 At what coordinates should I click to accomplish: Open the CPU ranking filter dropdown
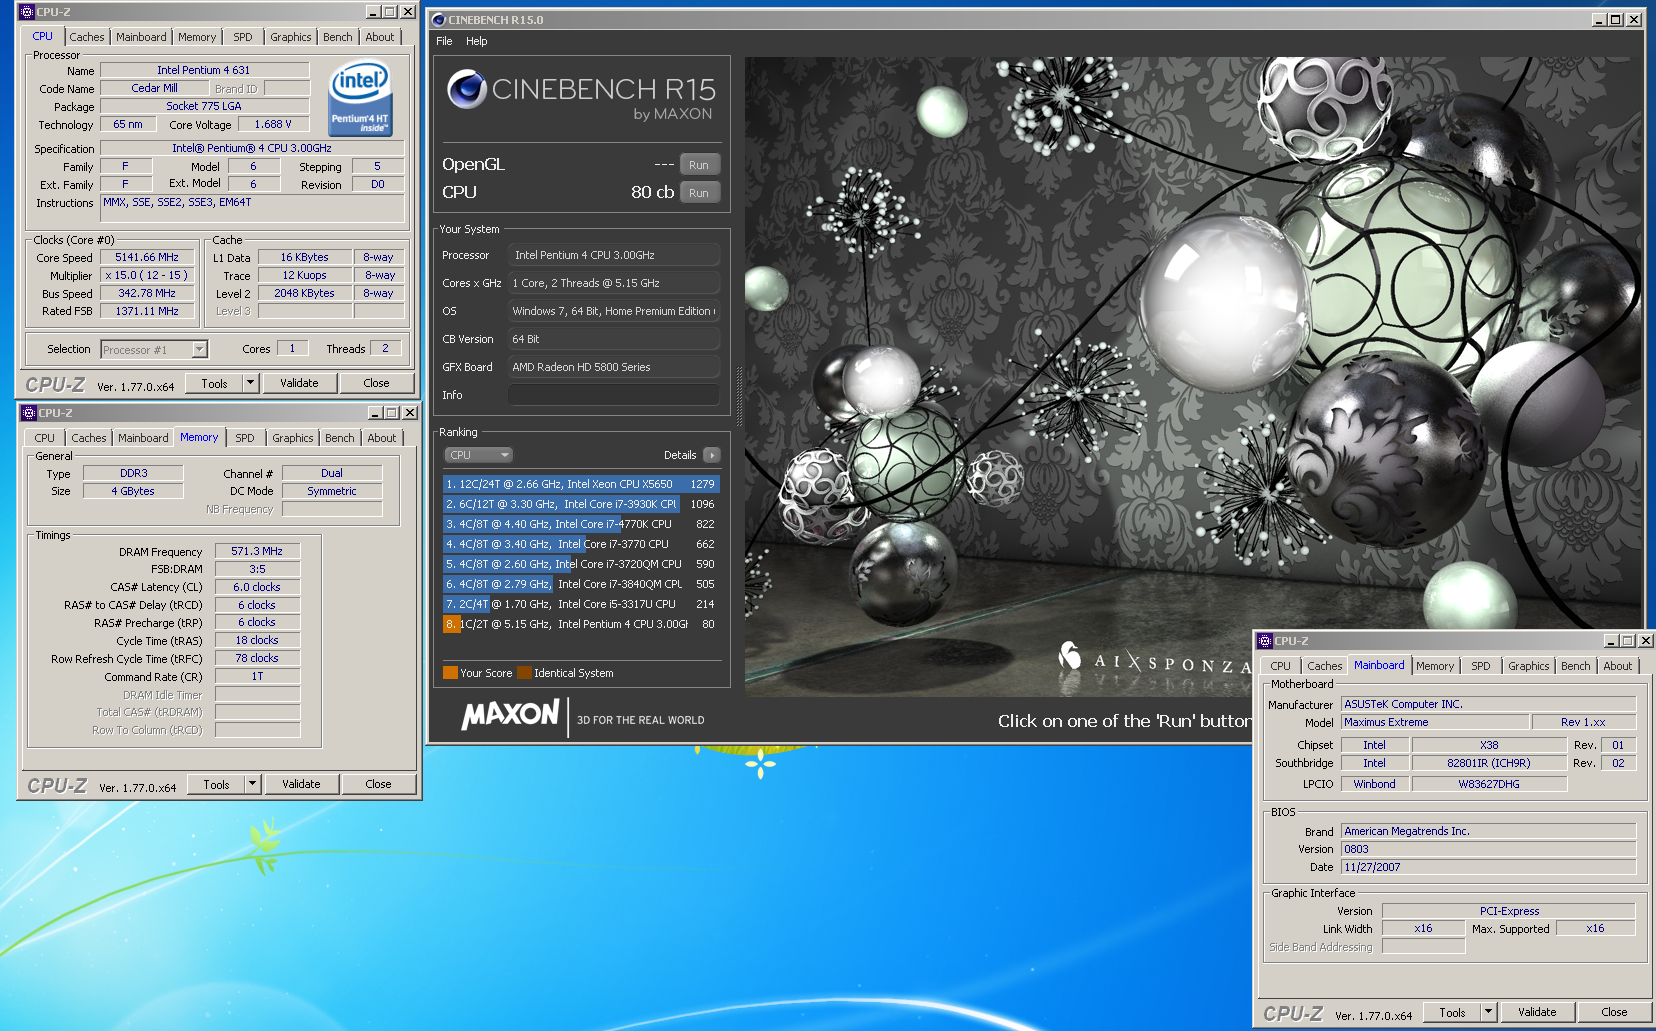(478, 455)
